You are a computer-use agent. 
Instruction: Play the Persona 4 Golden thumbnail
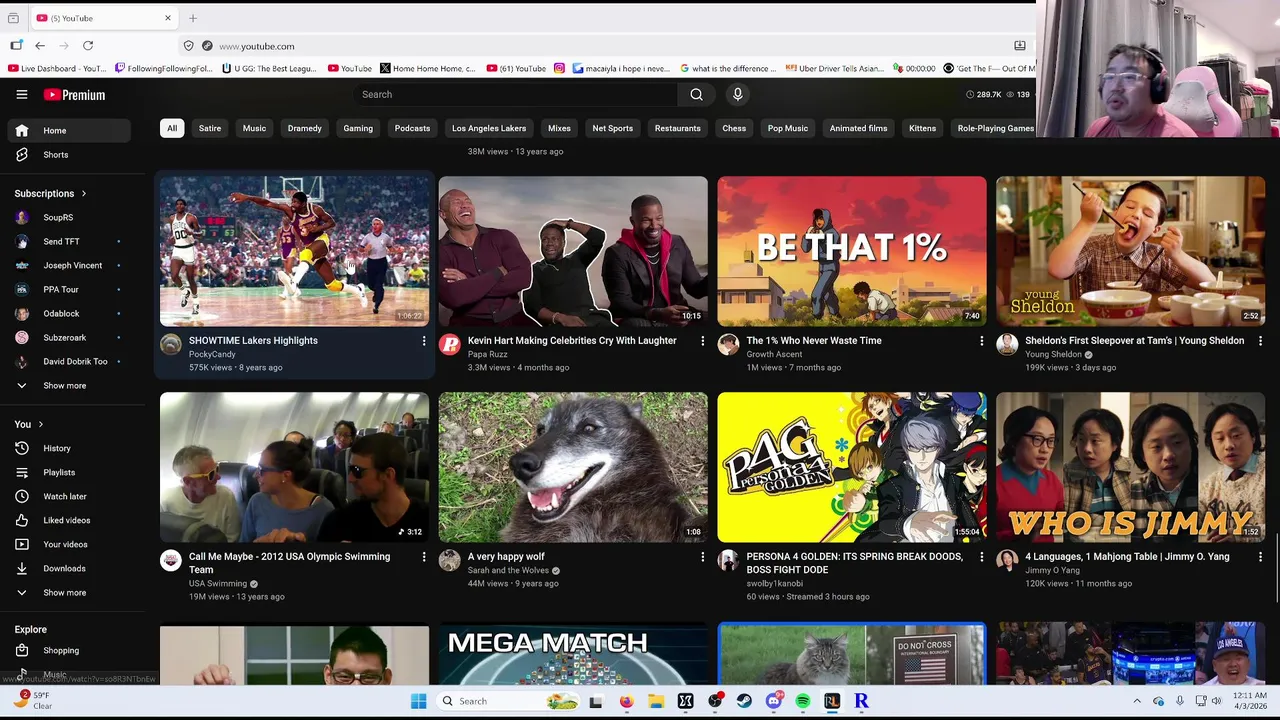[x=852, y=467]
